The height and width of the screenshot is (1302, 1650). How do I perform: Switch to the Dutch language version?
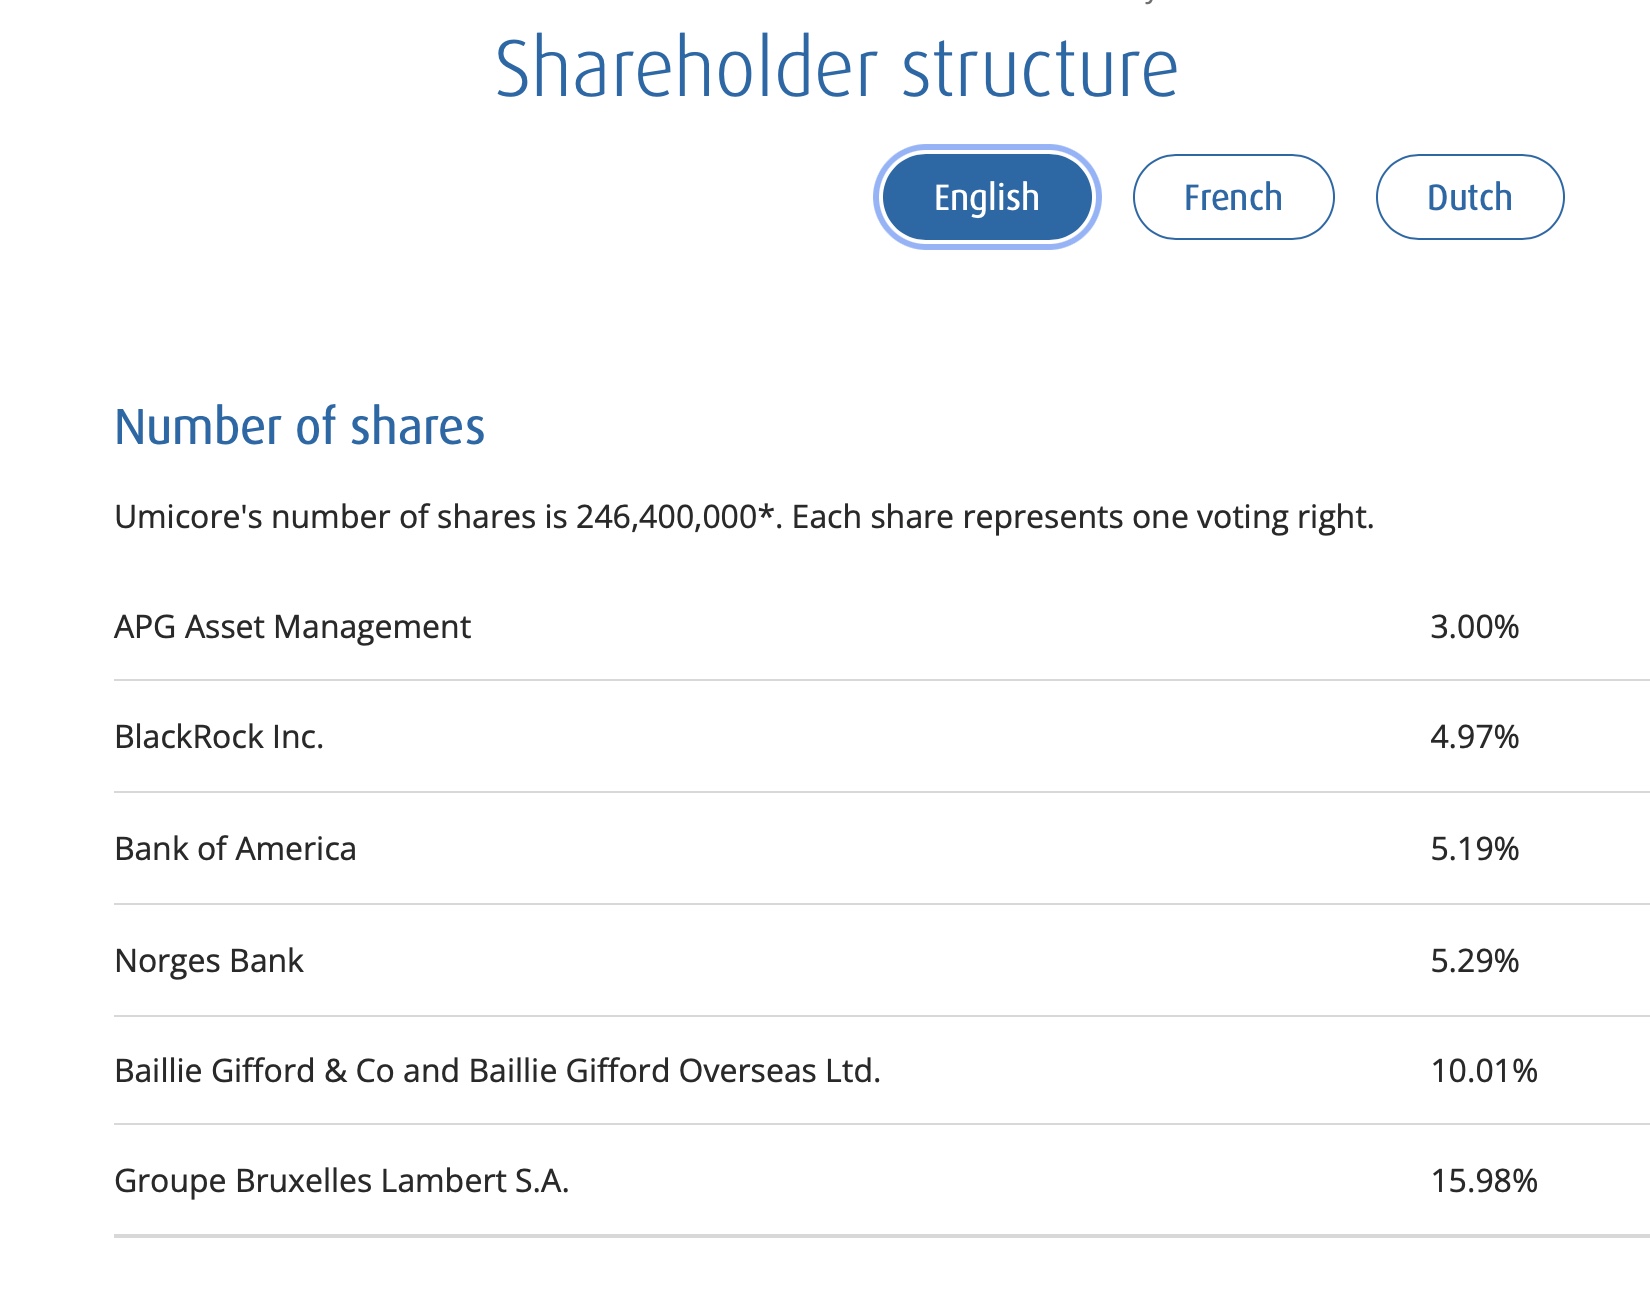coord(1469,197)
